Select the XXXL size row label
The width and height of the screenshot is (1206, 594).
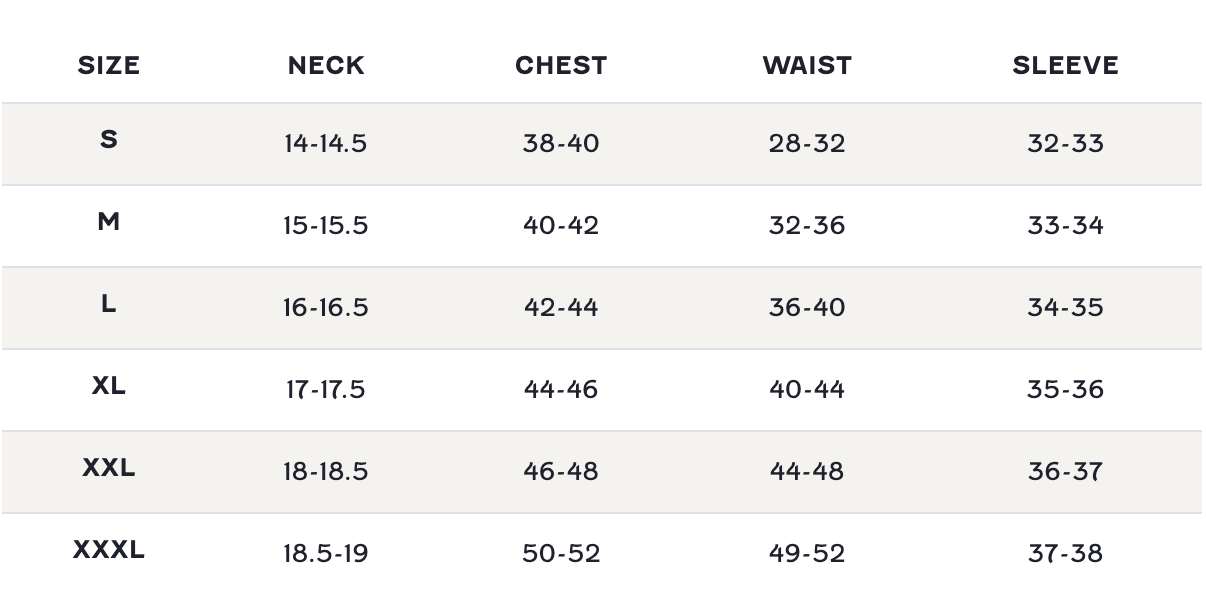point(108,550)
